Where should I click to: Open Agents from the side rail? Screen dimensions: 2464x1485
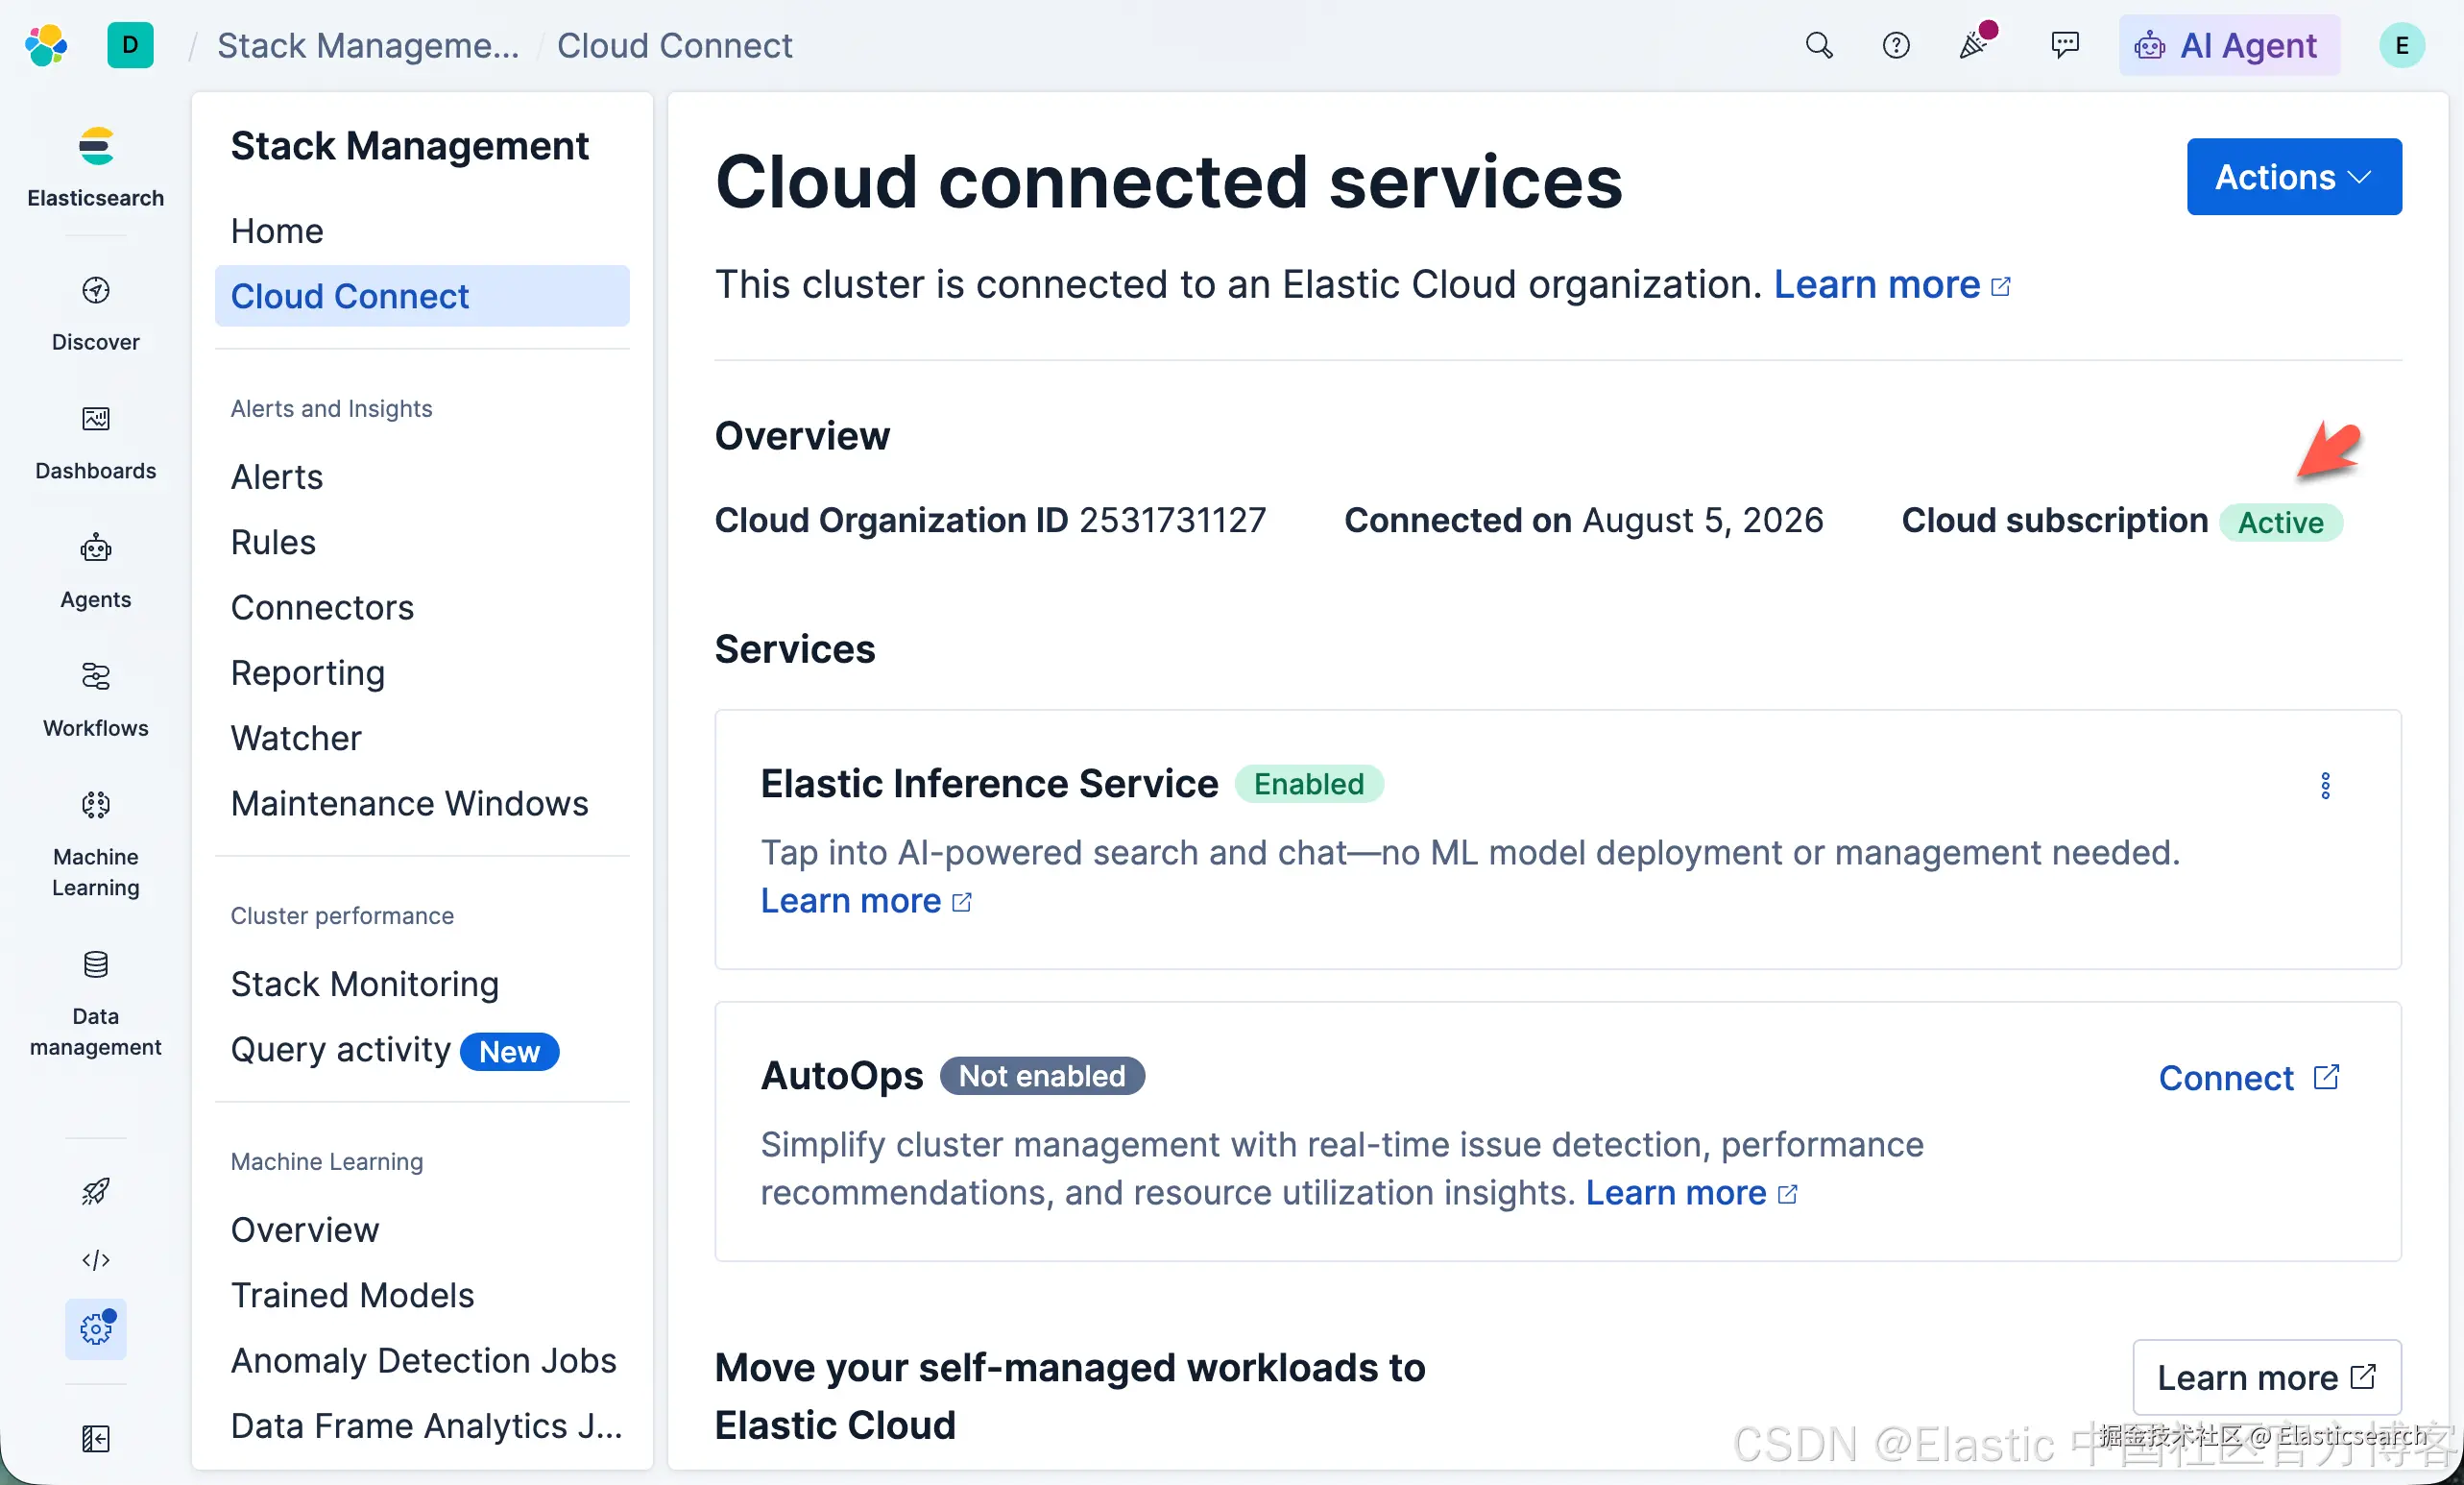click(x=96, y=571)
